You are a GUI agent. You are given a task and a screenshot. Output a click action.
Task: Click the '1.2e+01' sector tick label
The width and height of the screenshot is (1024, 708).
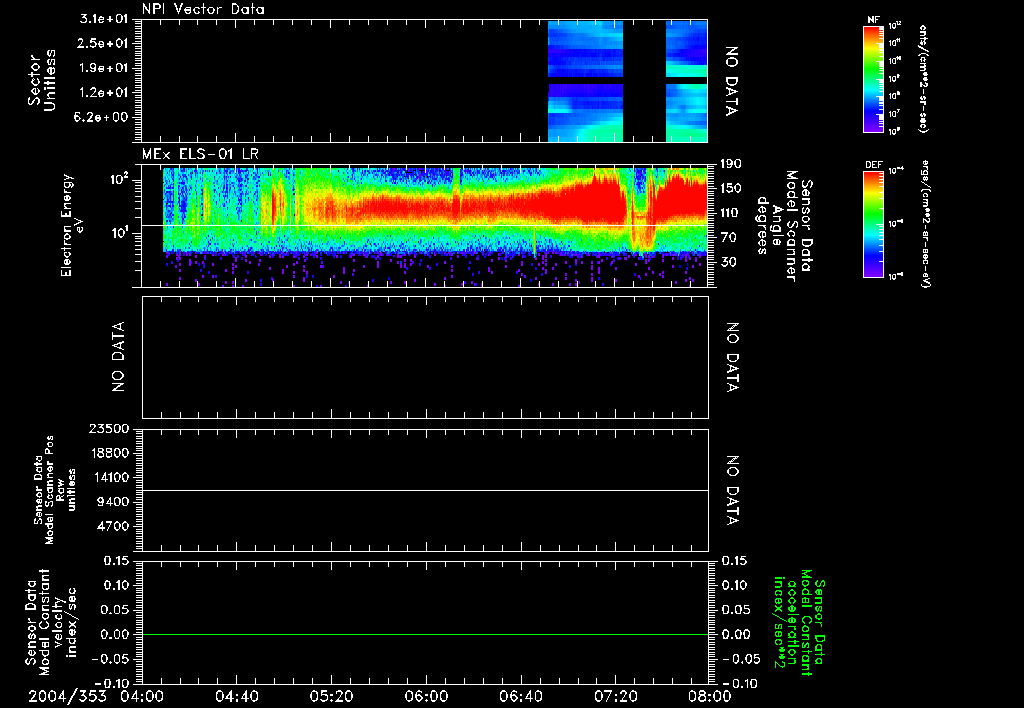(104, 93)
